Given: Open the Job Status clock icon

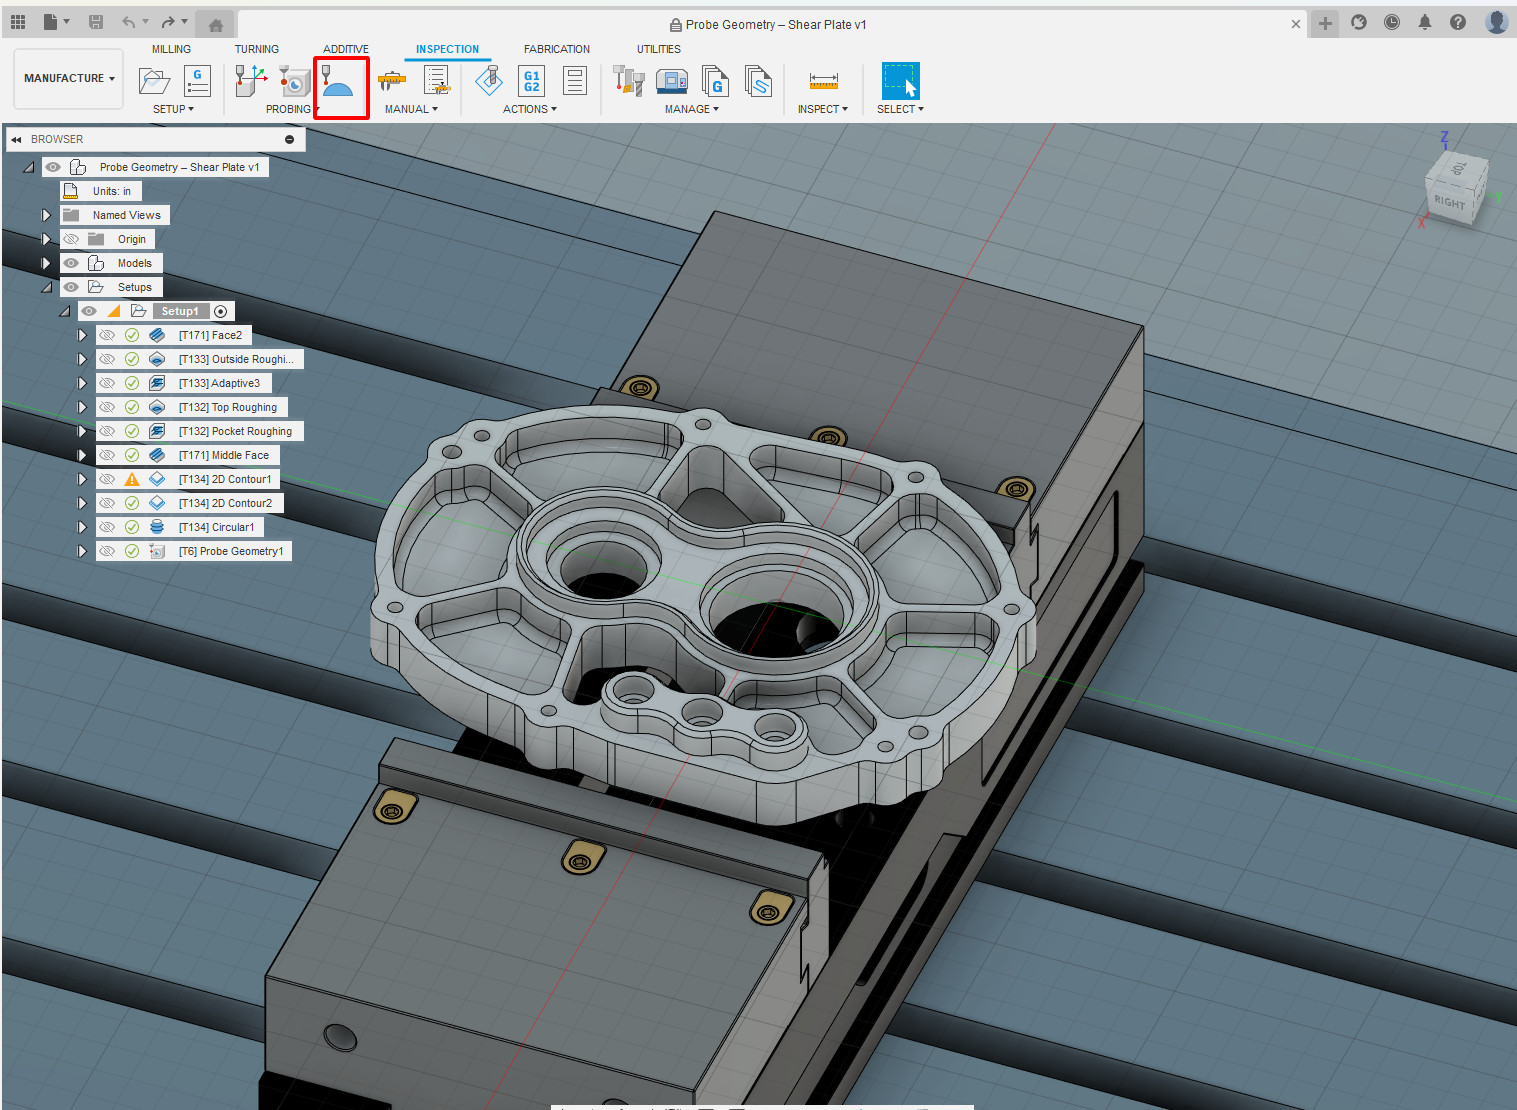Looking at the screenshot, I should click(1392, 22).
